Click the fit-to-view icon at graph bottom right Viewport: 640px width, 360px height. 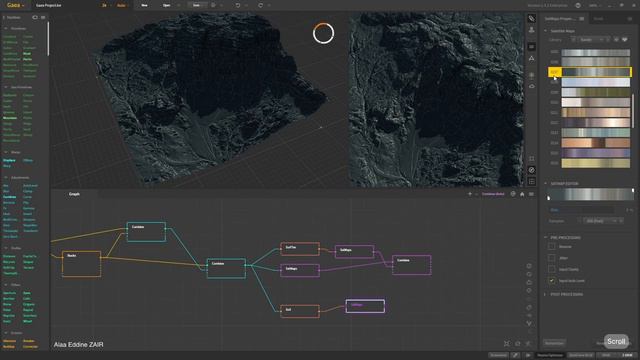point(507,344)
